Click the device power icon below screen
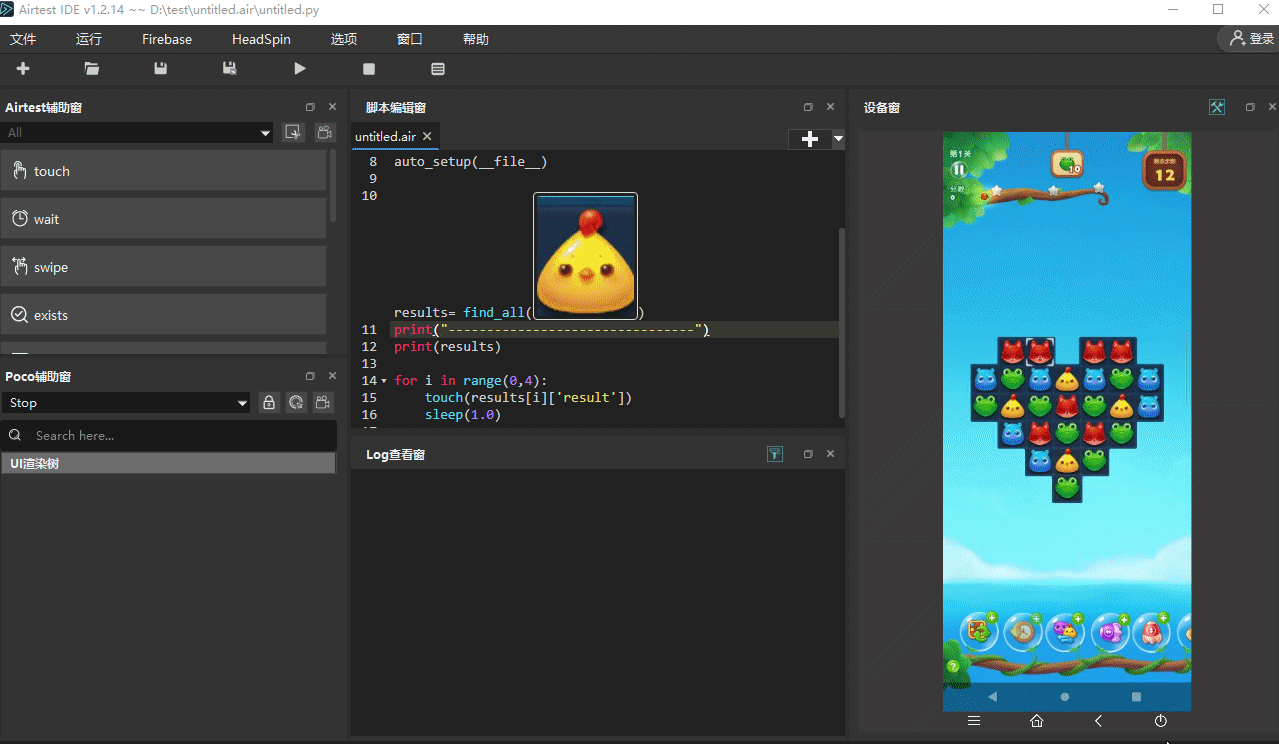Viewport: 1279px width, 744px height. [x=1160, y=720]
